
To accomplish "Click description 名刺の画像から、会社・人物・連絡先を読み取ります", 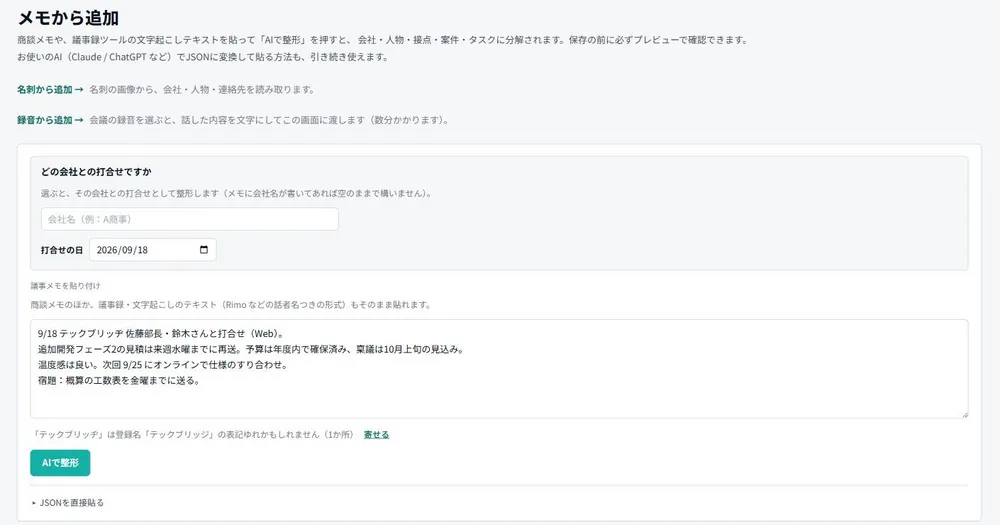I will click(202, 90).
